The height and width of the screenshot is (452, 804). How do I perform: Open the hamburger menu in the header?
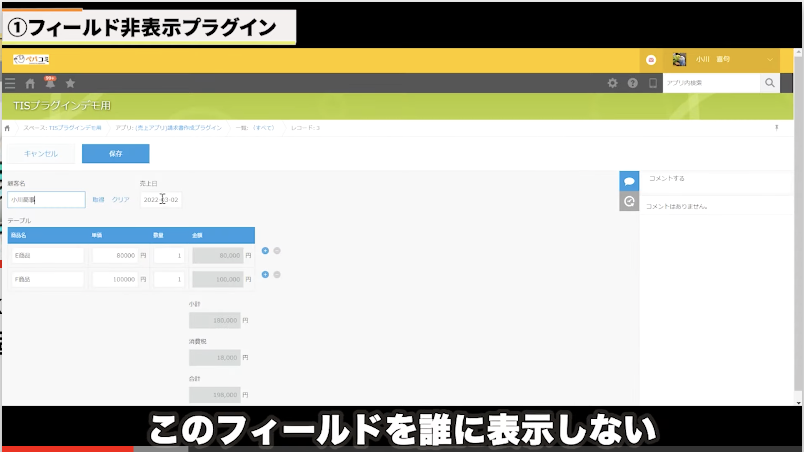coord(10,84)
